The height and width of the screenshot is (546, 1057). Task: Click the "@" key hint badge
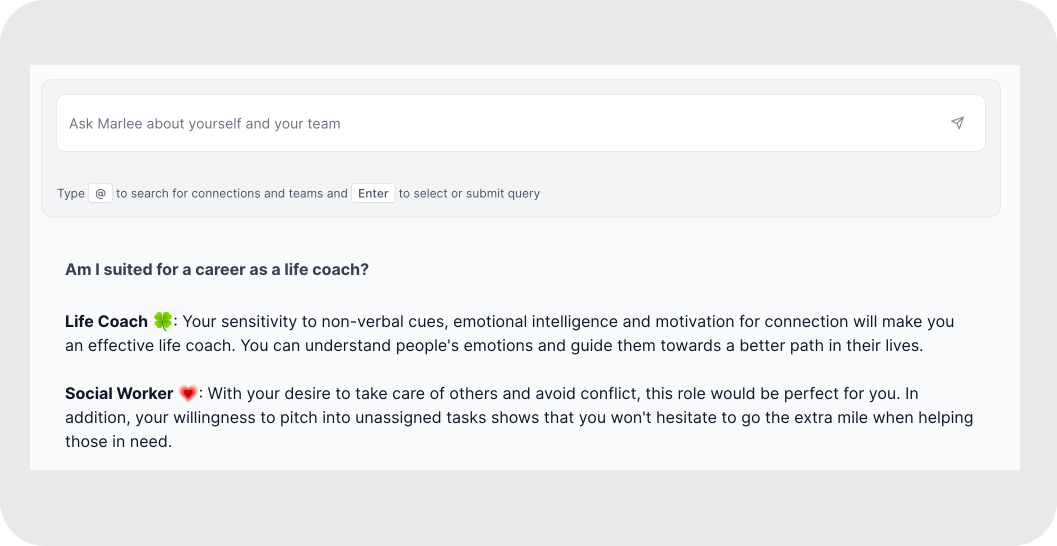click(x=100, y=193)
